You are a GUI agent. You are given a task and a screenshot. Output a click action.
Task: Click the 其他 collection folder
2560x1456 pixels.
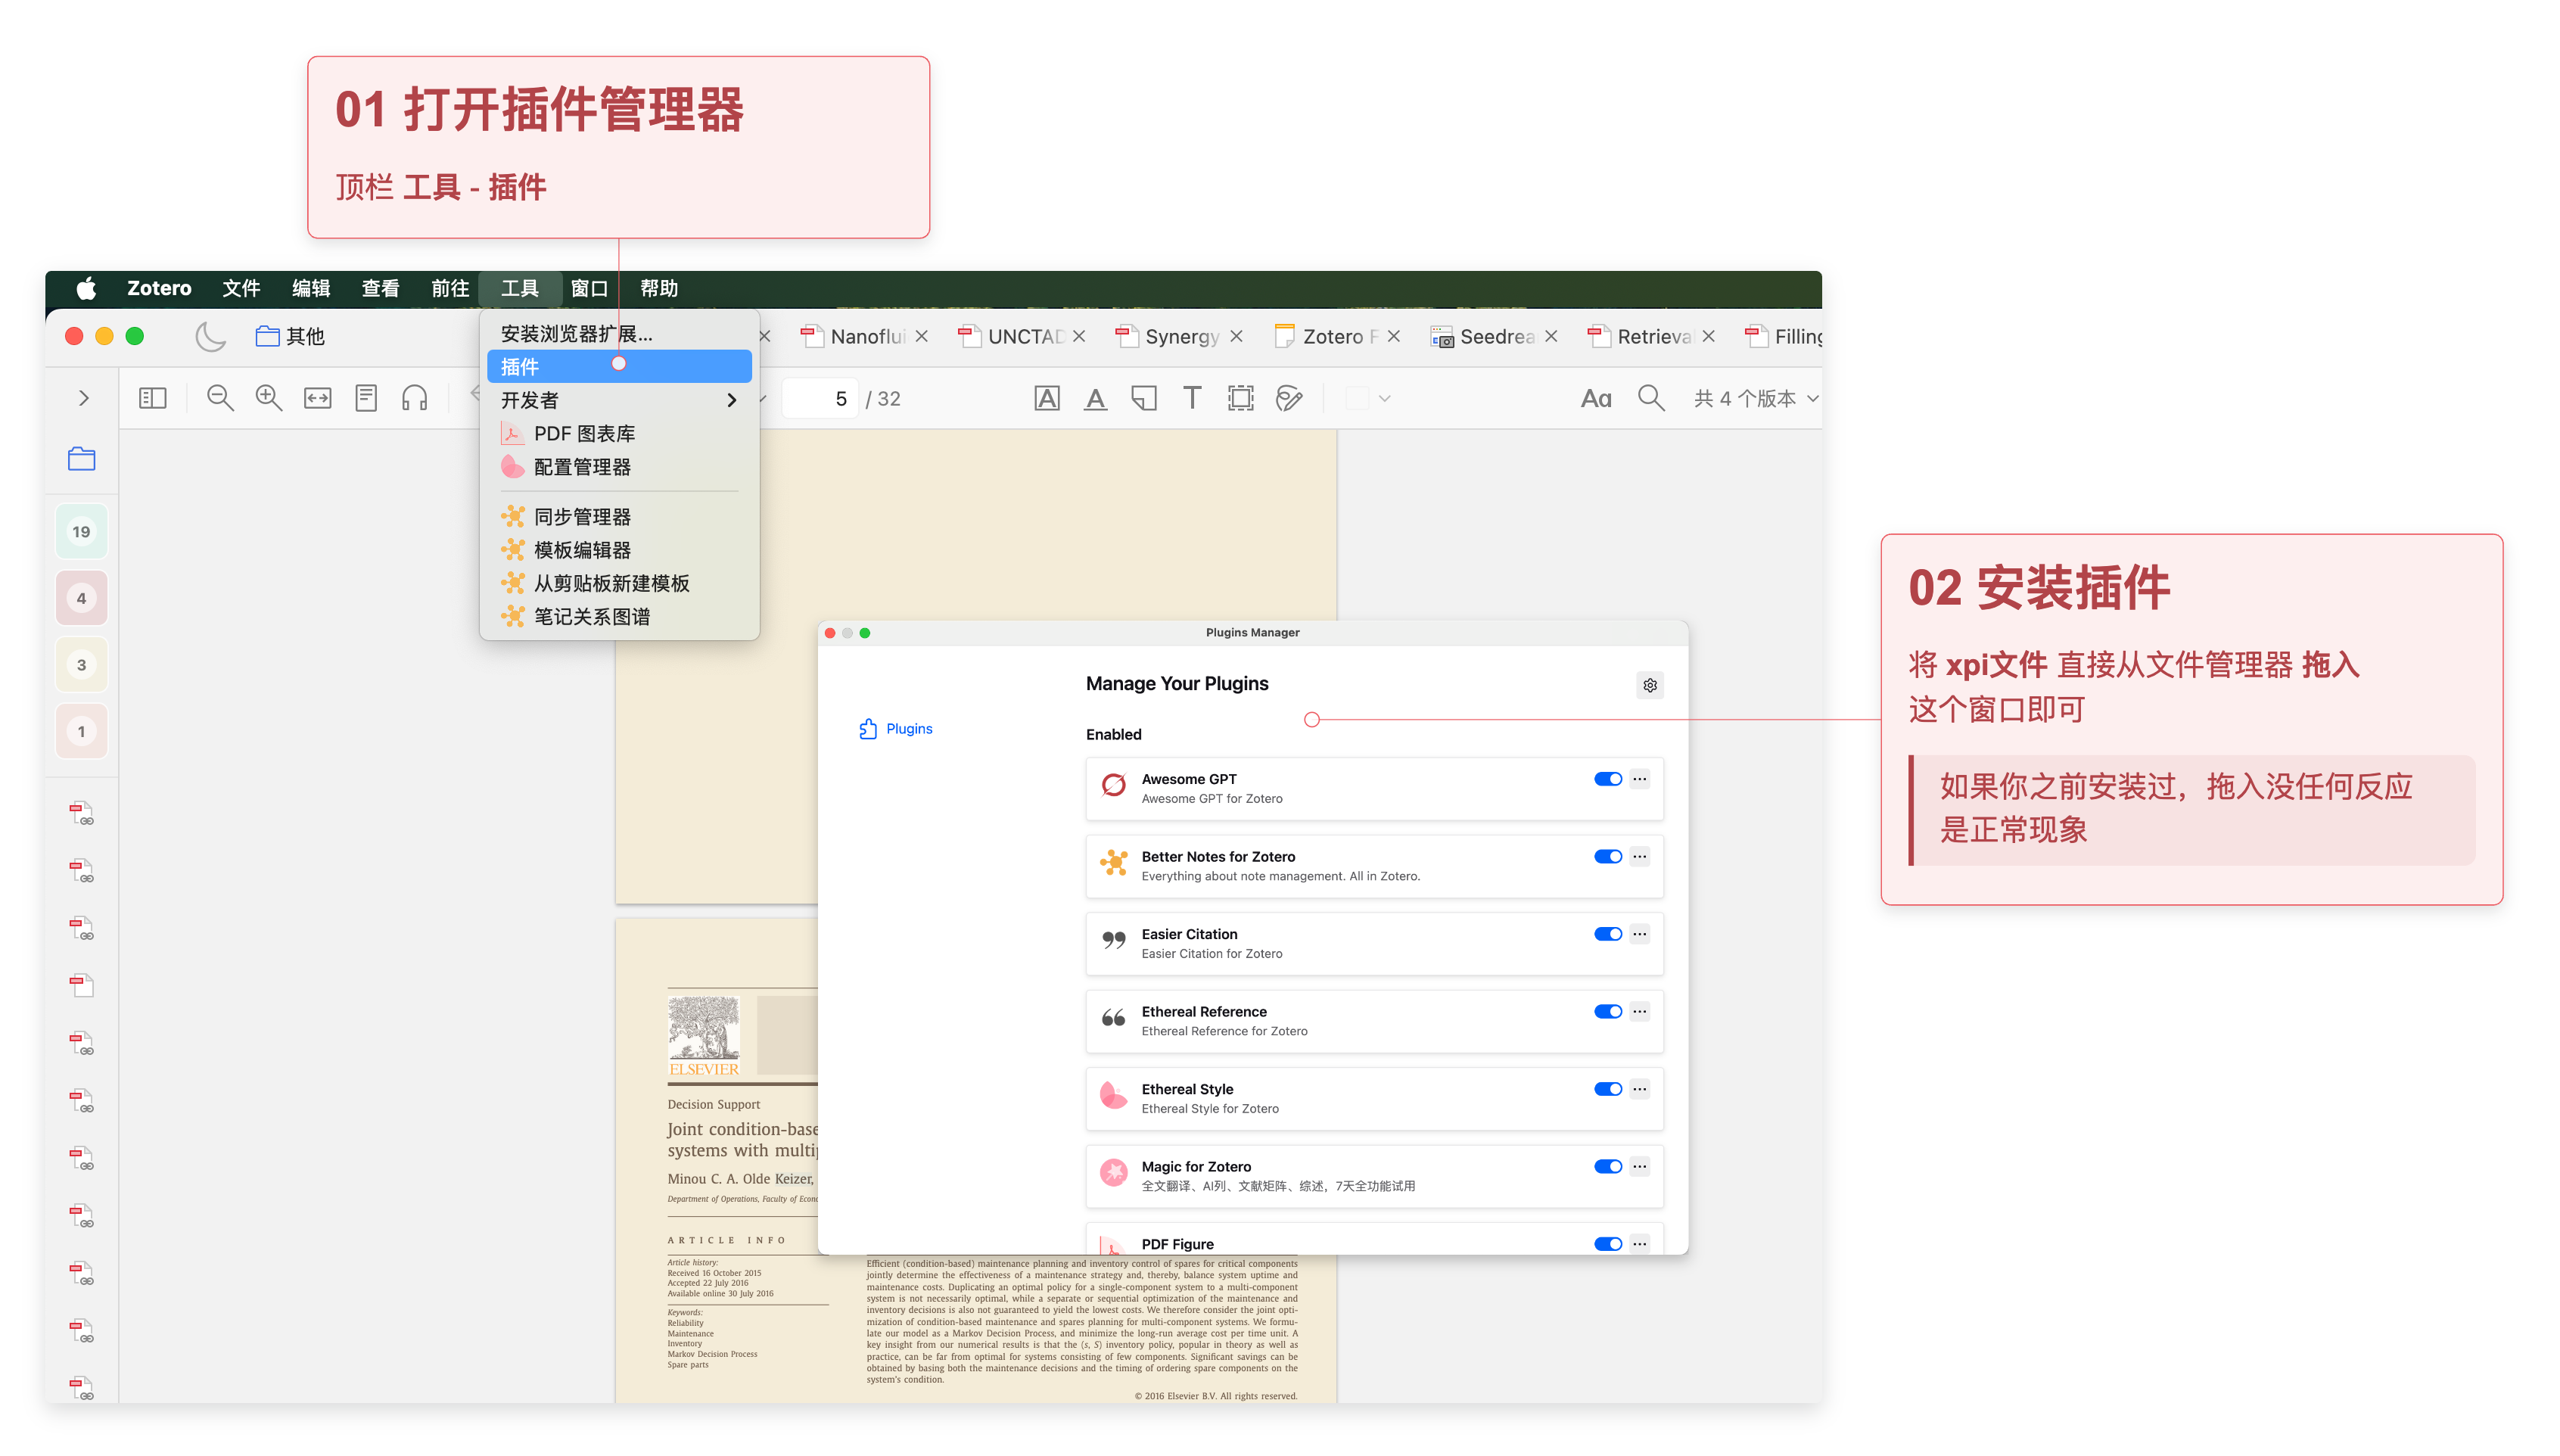[291, 337]
